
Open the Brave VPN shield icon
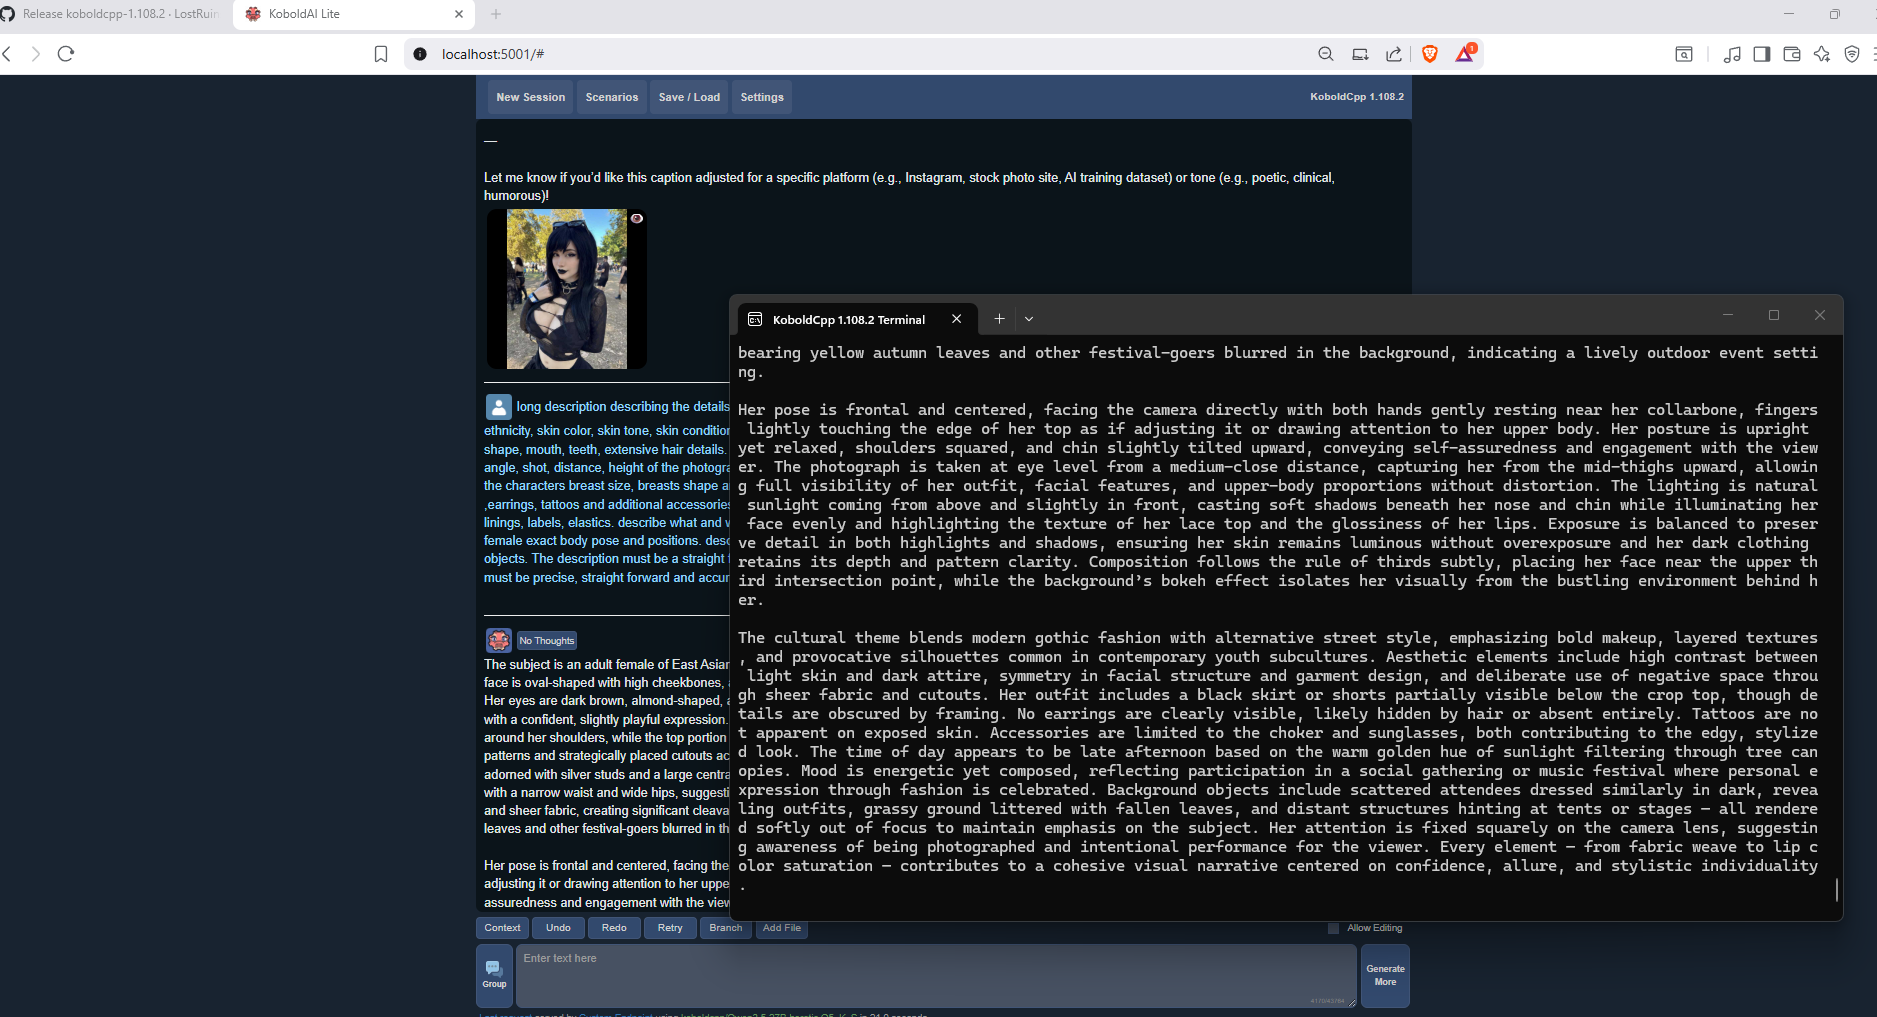click(1852, 54)
